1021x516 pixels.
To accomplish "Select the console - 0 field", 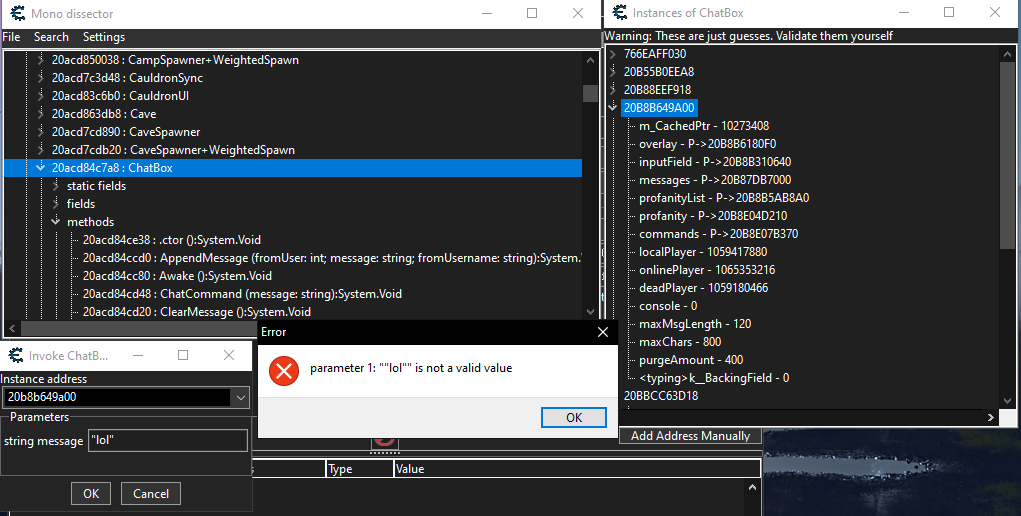I will point(668,306).
